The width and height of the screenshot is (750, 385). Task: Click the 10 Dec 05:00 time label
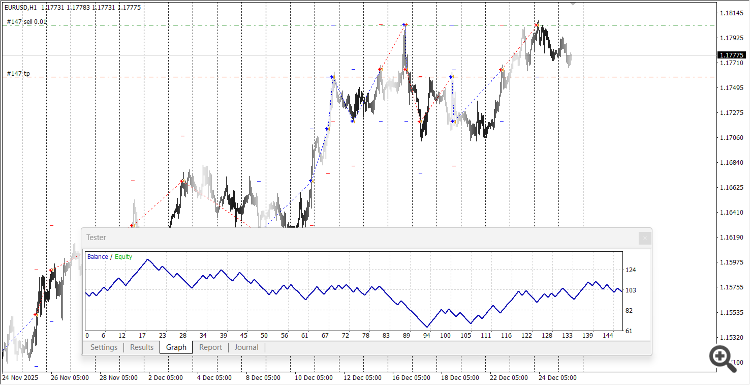pos(314,378)
